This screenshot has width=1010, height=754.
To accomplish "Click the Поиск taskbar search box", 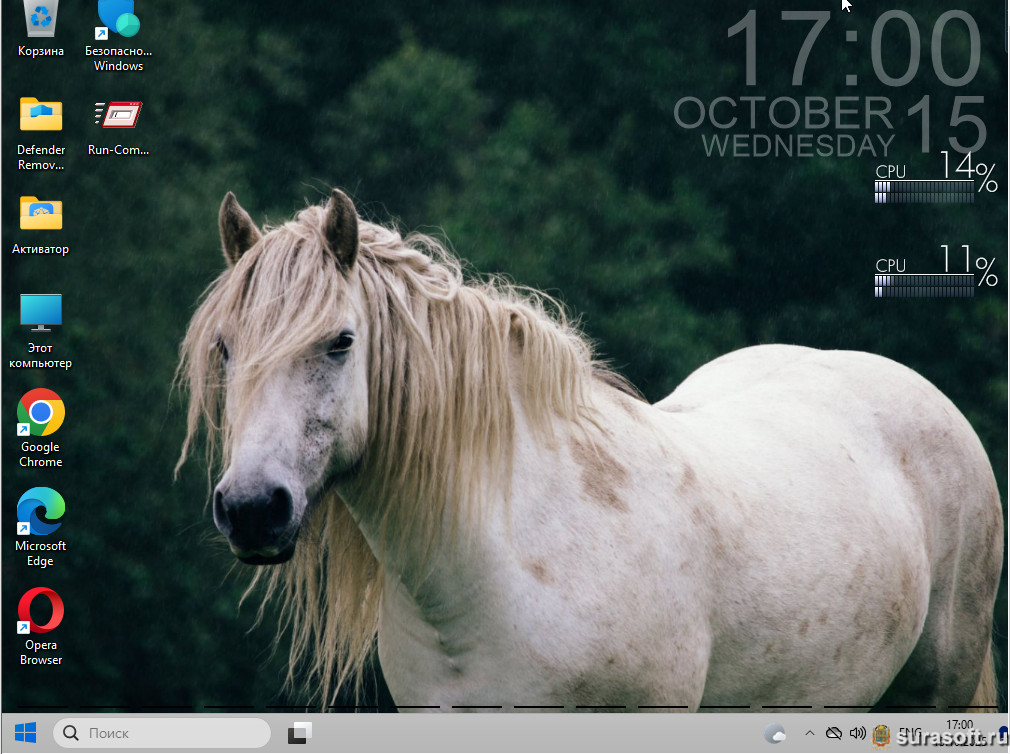I will coord(162,733).
